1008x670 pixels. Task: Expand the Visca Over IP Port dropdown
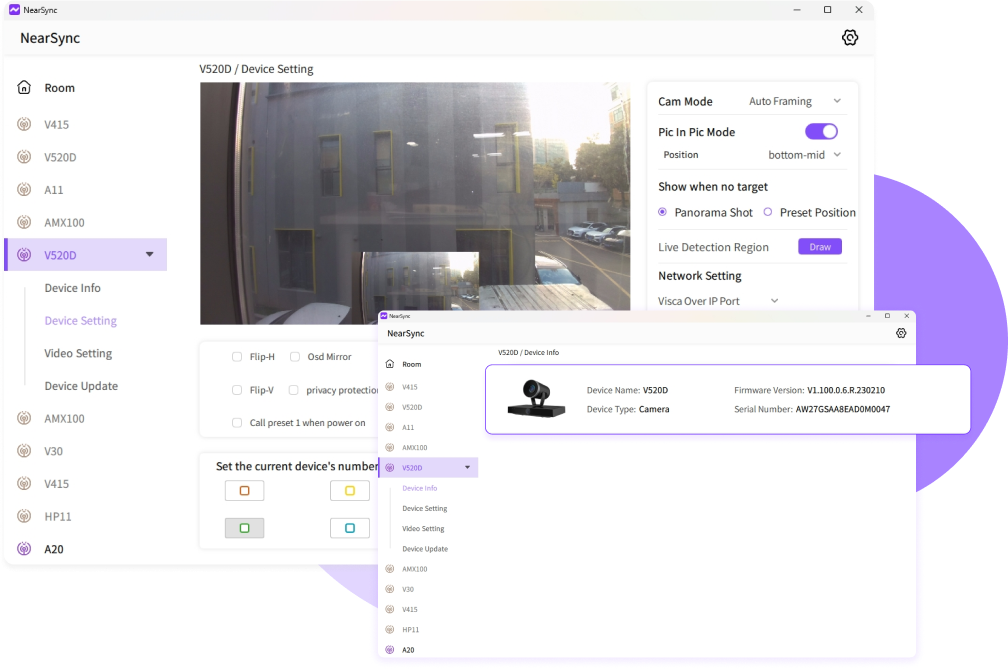point(775,300)
